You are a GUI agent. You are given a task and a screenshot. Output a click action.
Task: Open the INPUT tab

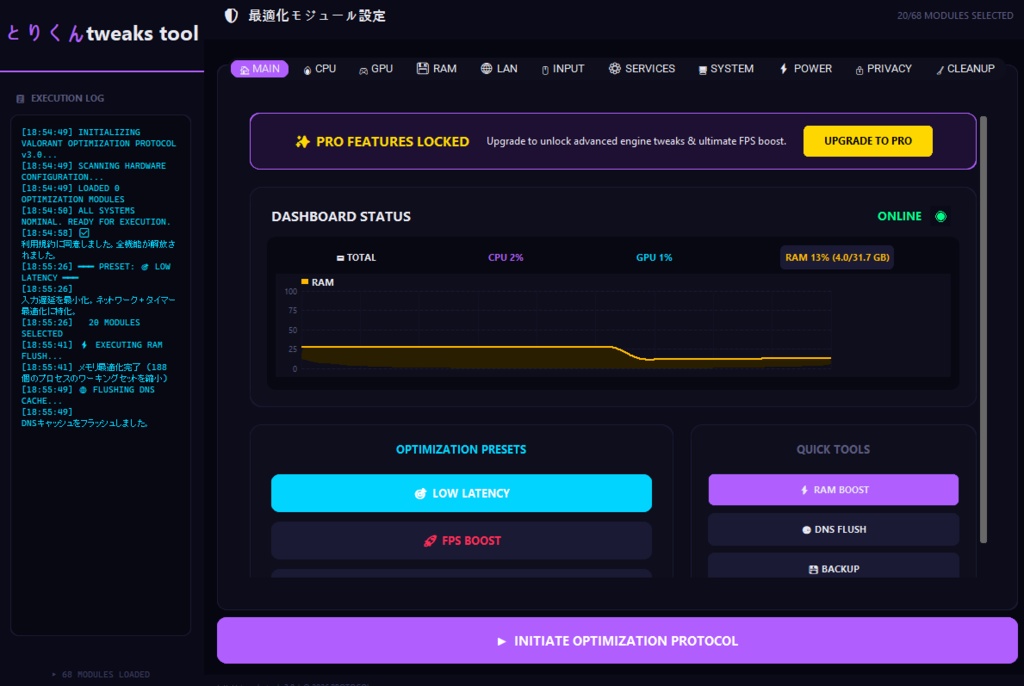(x=562, y=69)
